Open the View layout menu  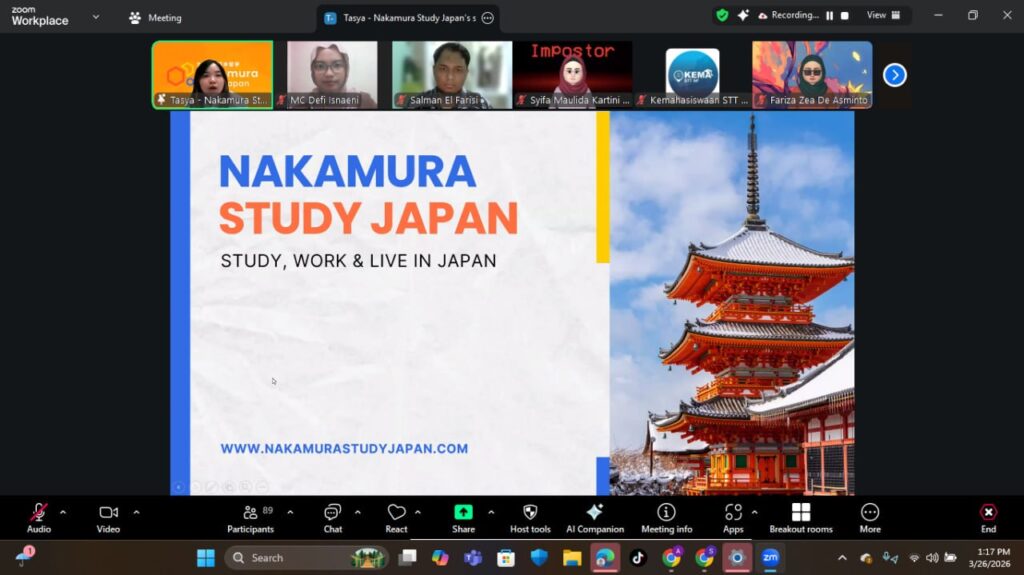(884, 15)
